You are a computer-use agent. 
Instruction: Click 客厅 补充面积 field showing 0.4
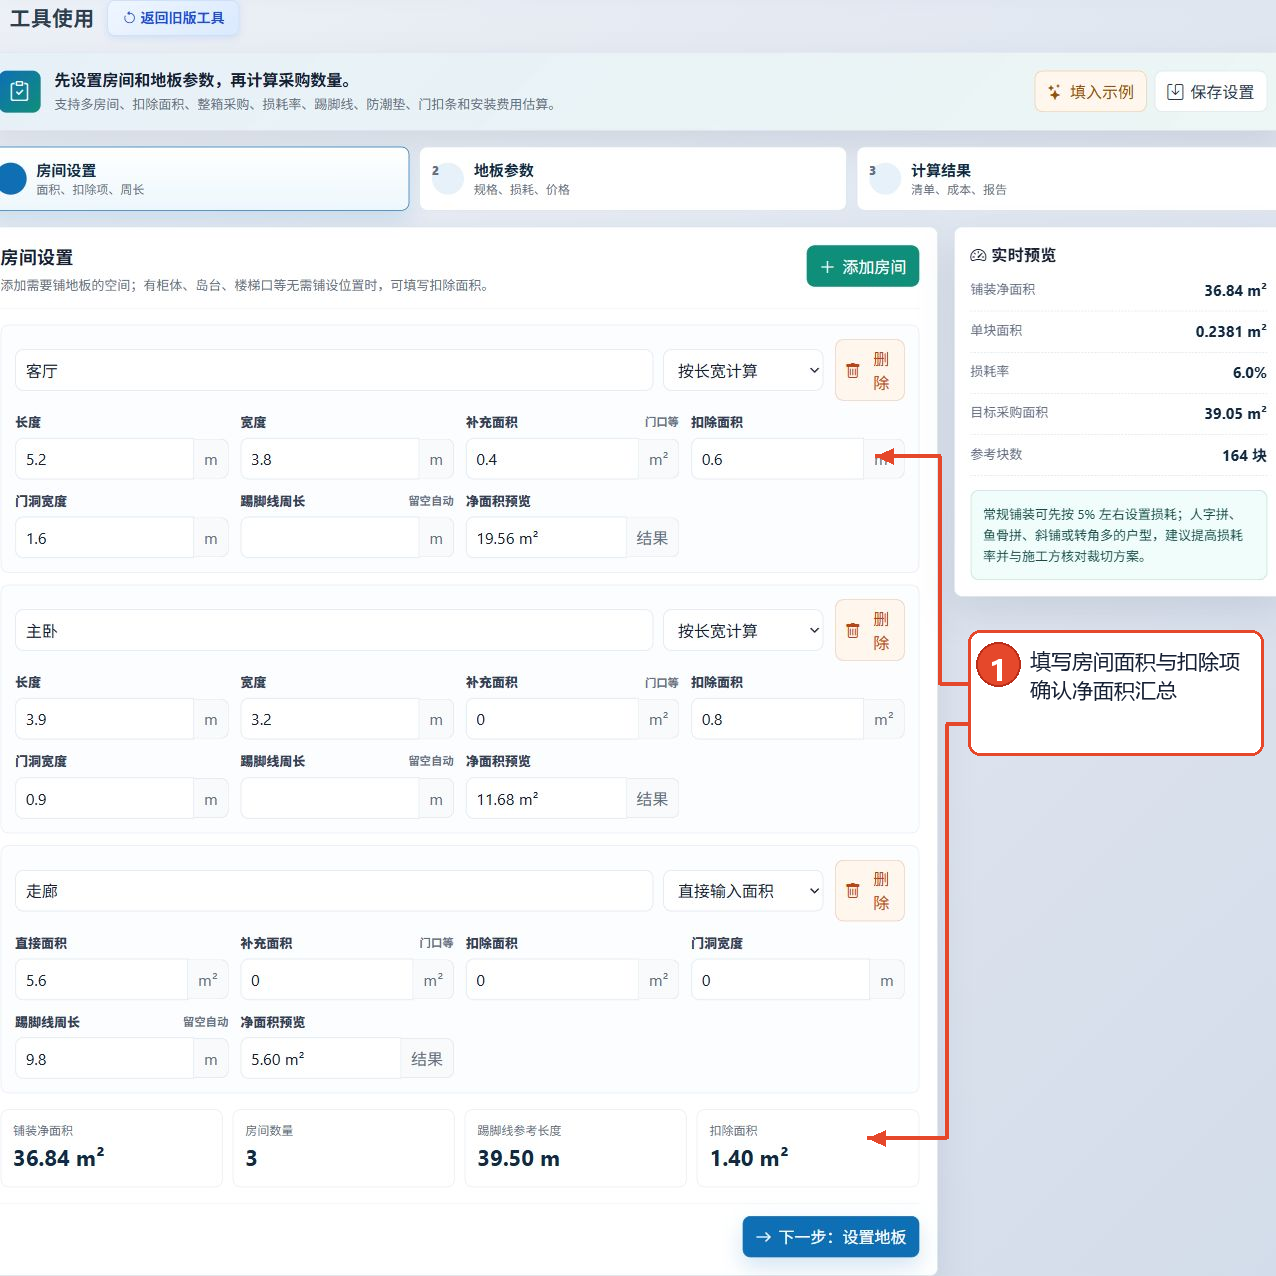pyautogui.click(x=552, y=459)
